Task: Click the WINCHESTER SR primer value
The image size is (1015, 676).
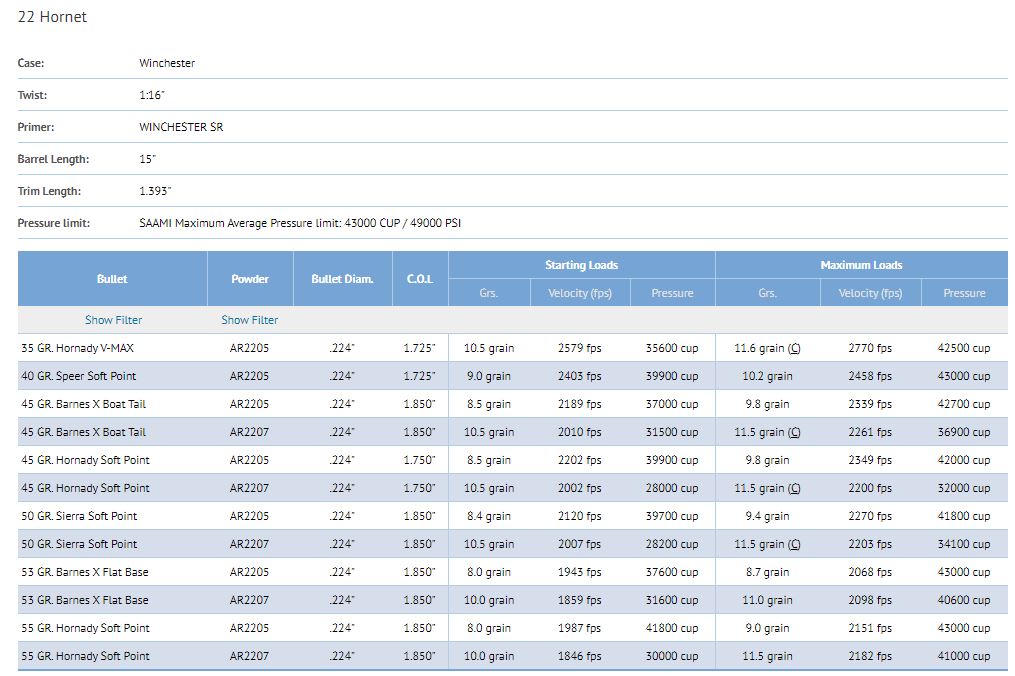Action: pos(181,127)
